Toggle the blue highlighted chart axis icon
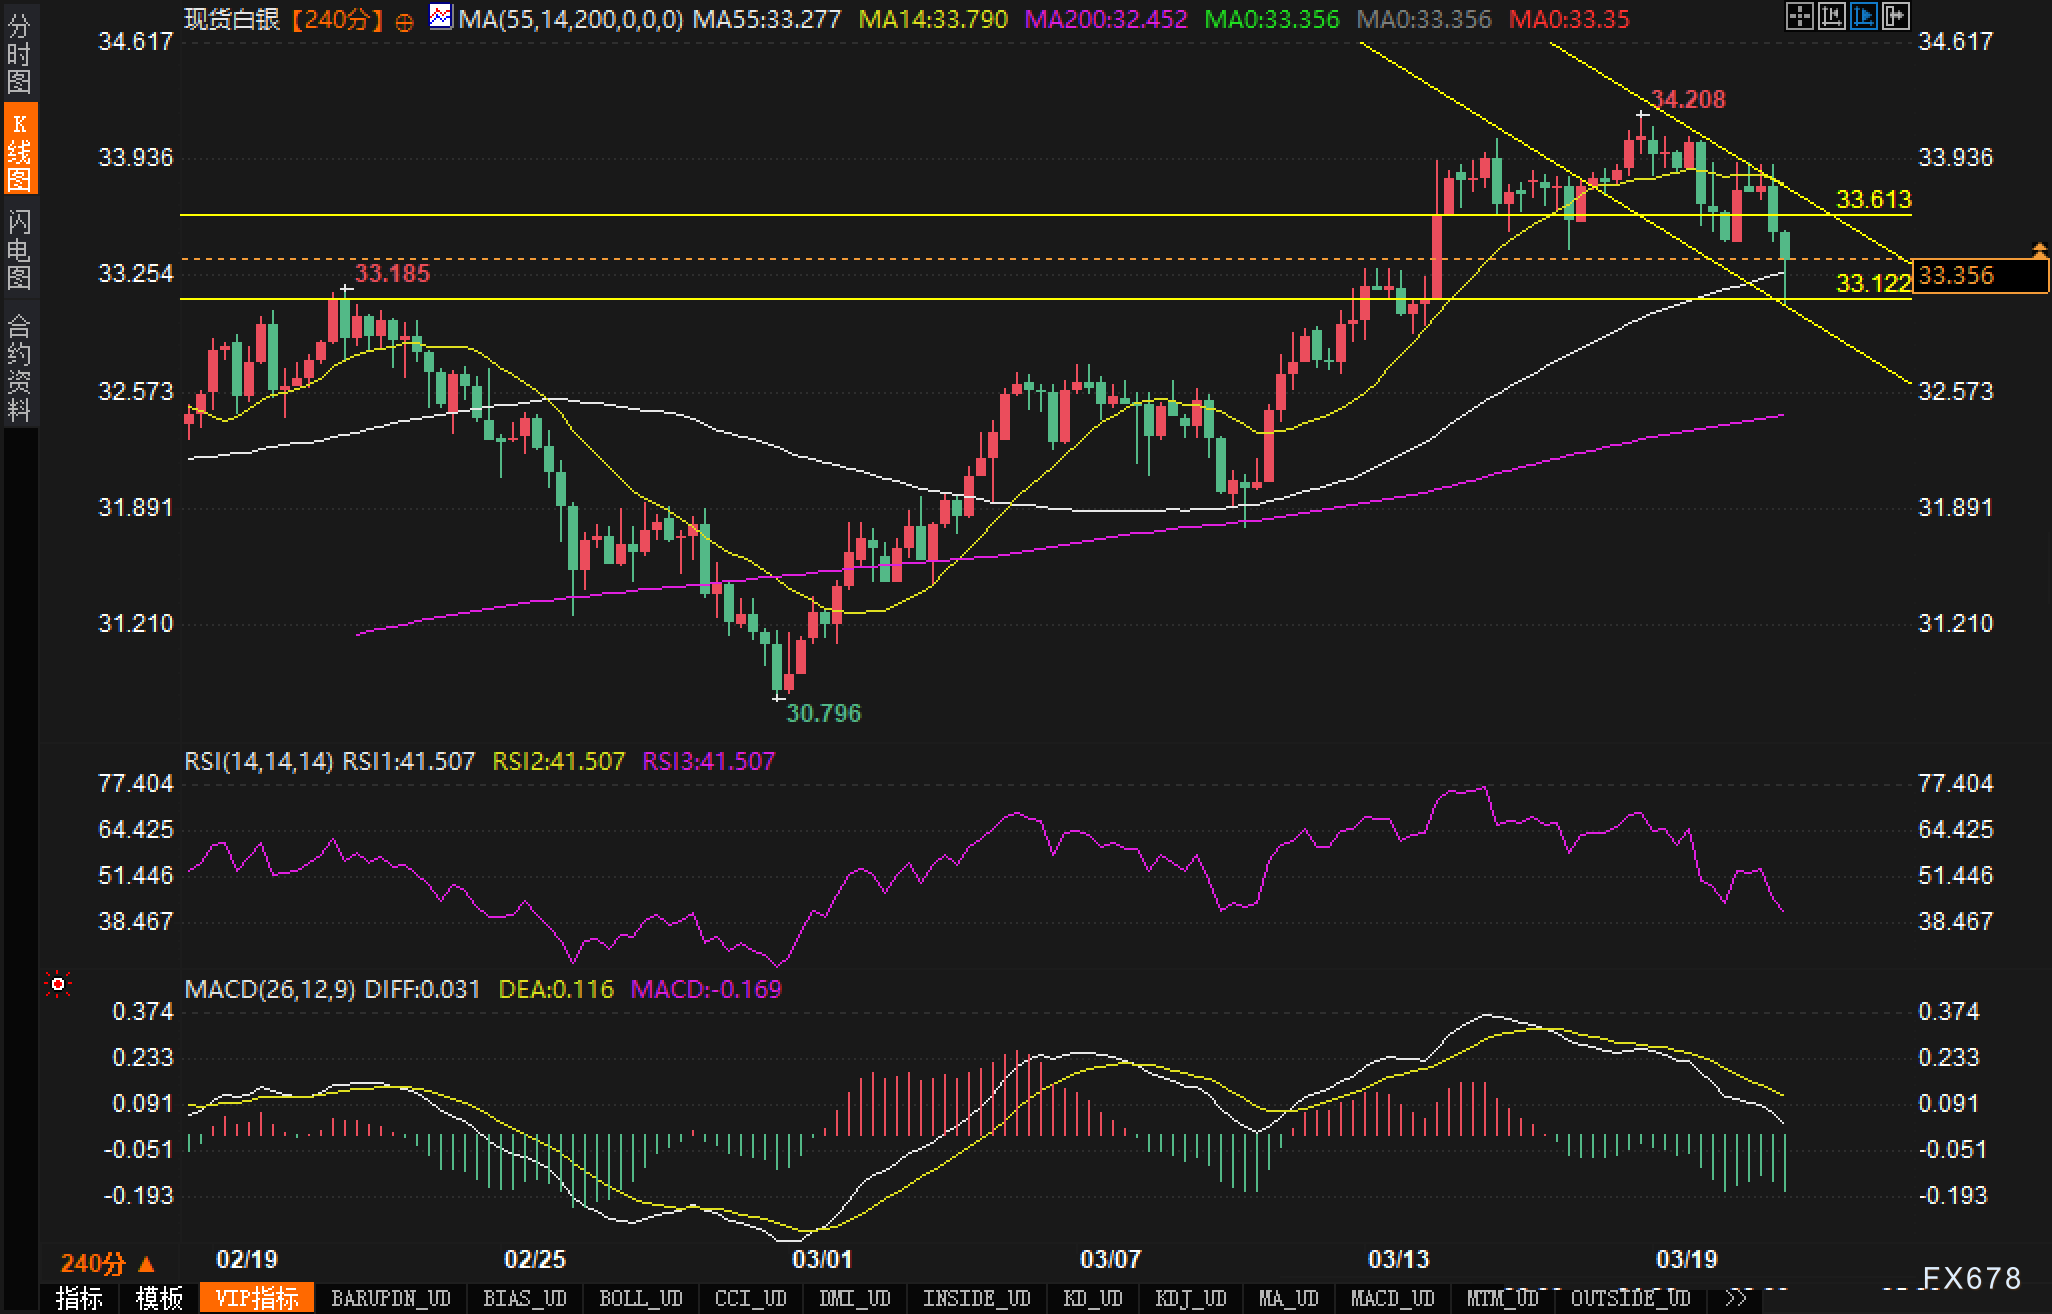The image size is (2052, 1314). click(1863, 16)
